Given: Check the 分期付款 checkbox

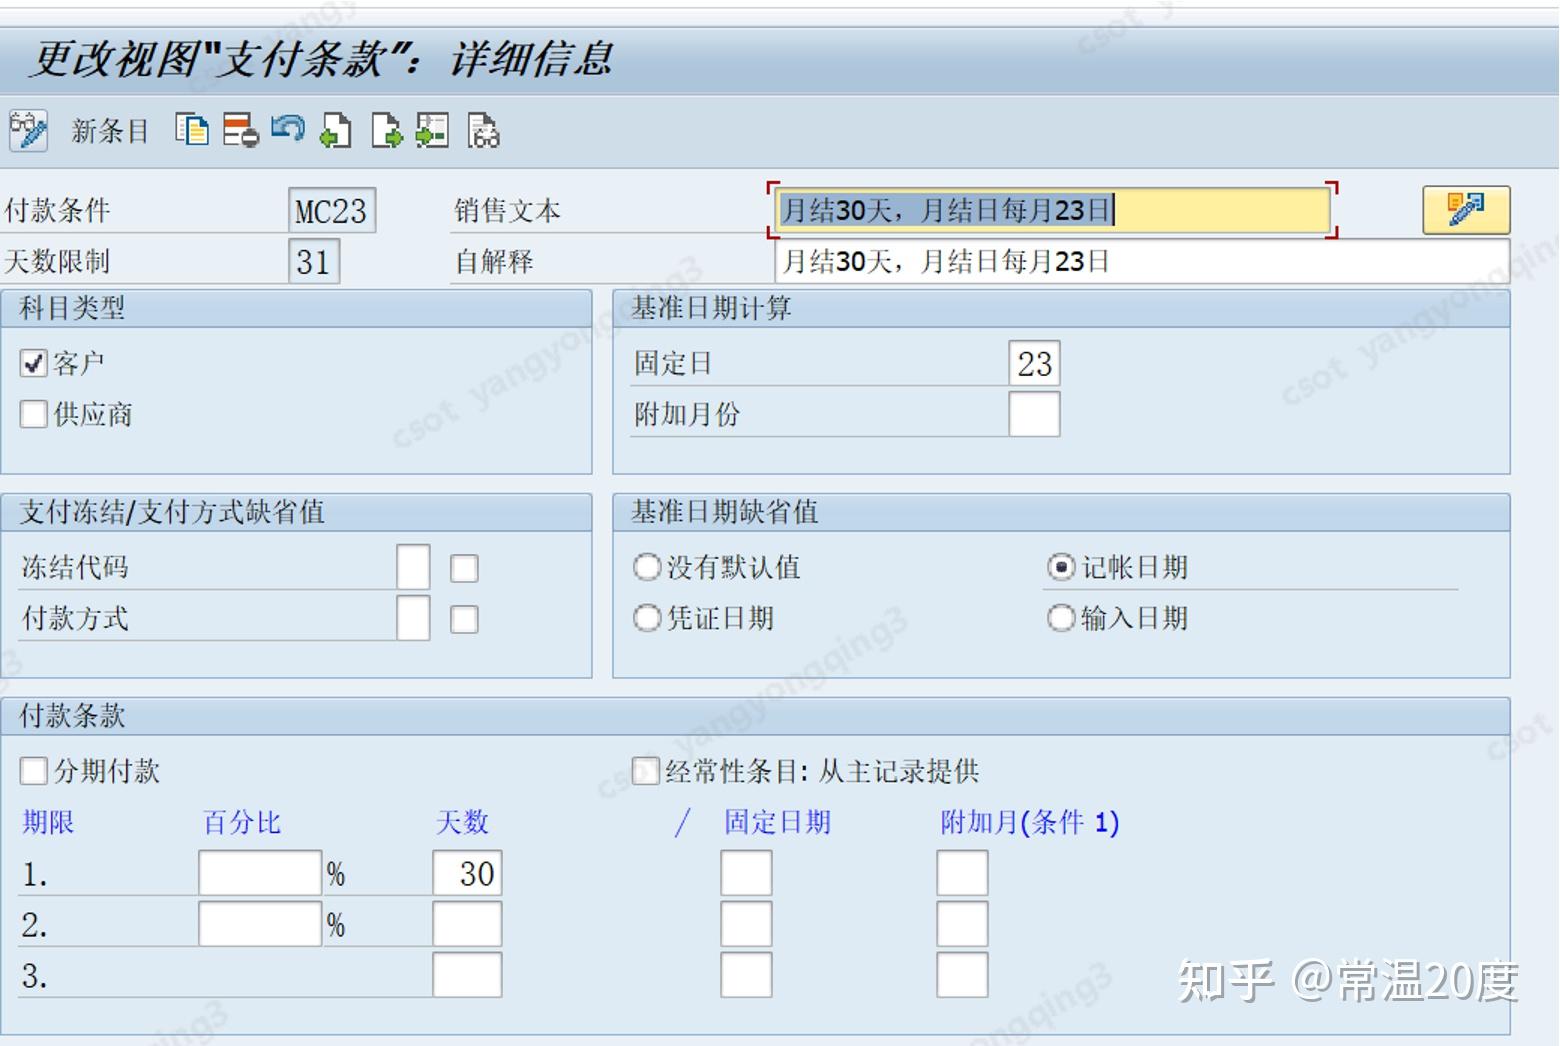Looking at the screenshot, I should [x=33, y=771].
